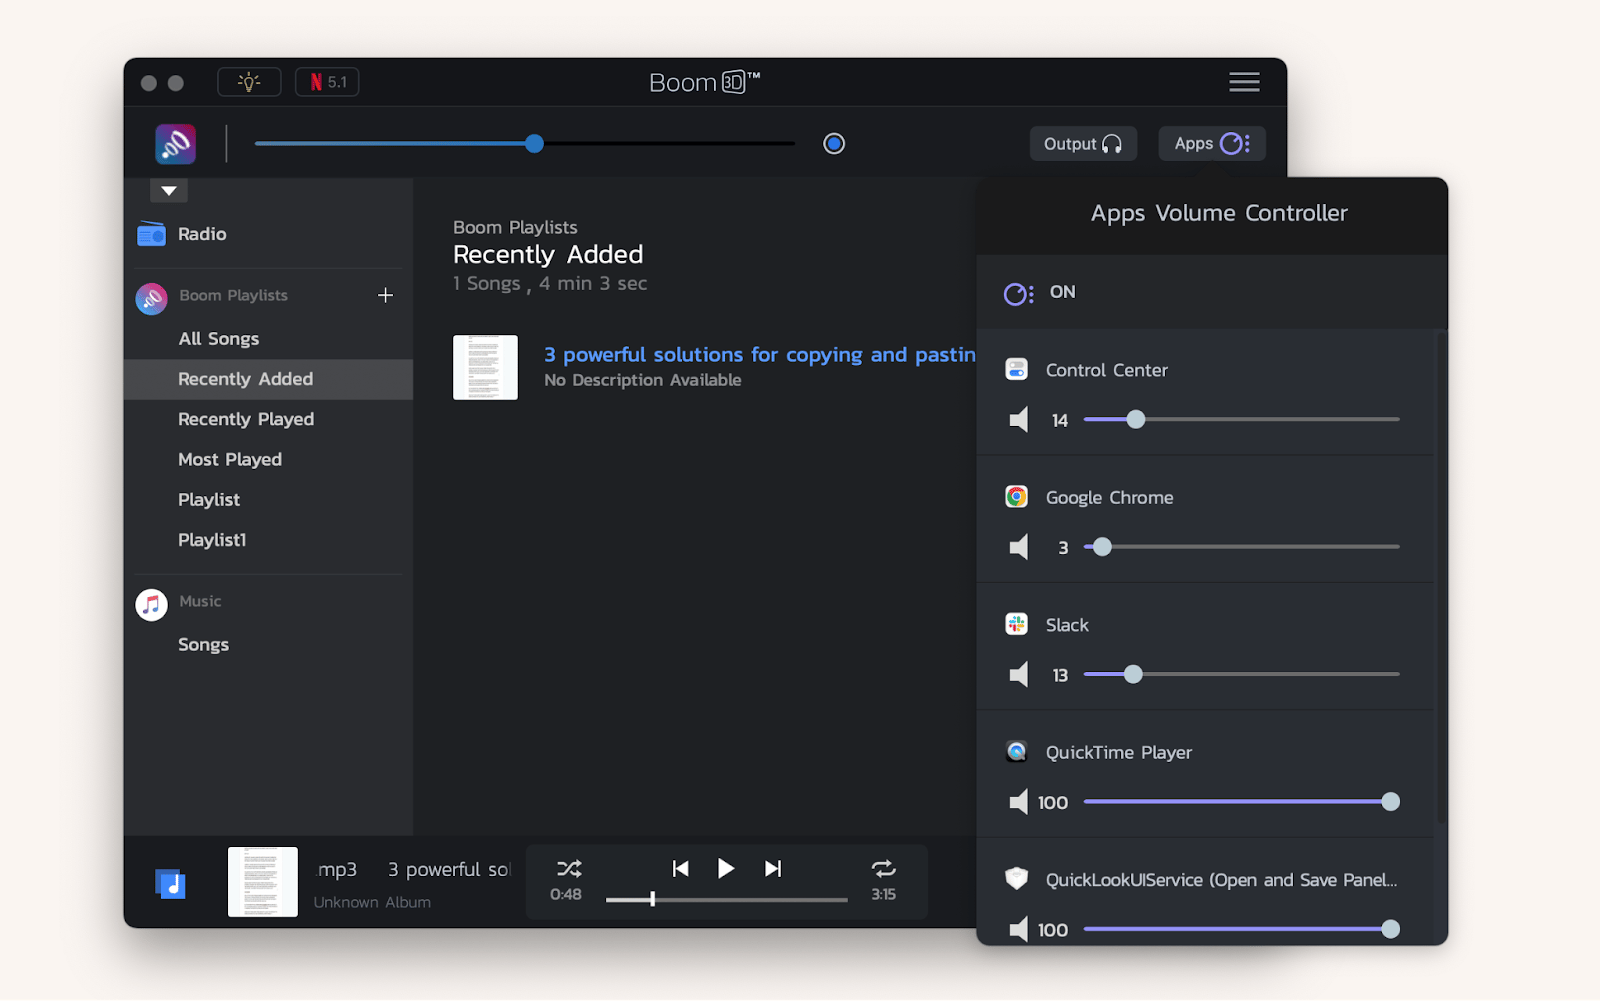Adjust the Google Chrome volume slider
Screen dimensions: 1600x1001
click(x=1241, y=547)
